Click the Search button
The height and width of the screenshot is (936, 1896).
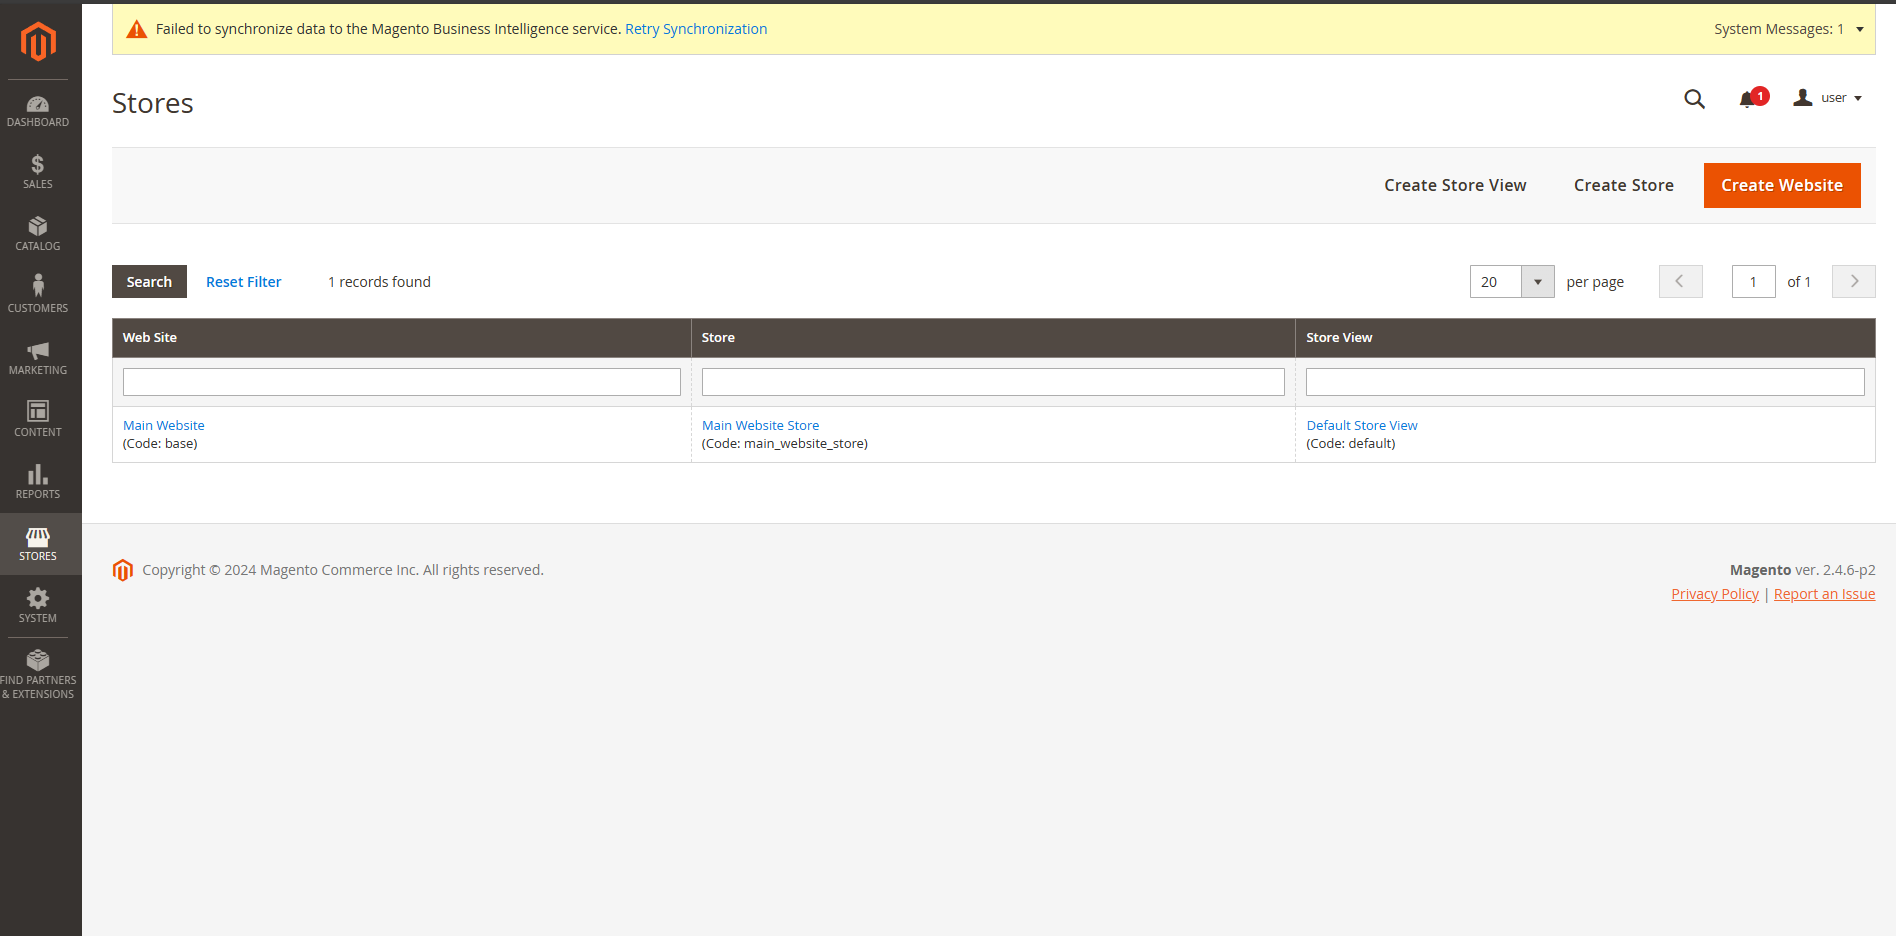click(149, 282)
